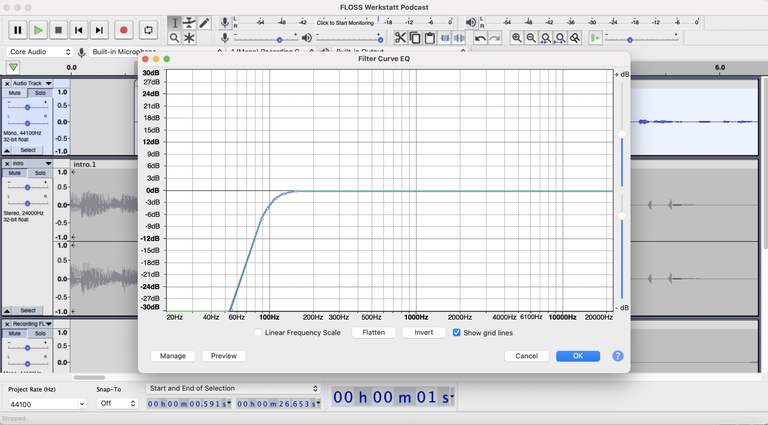Image resolution: width=768 pixels, height=425 pixels.
Task: Confirm the filter with OK
Action: pos(578,356)
